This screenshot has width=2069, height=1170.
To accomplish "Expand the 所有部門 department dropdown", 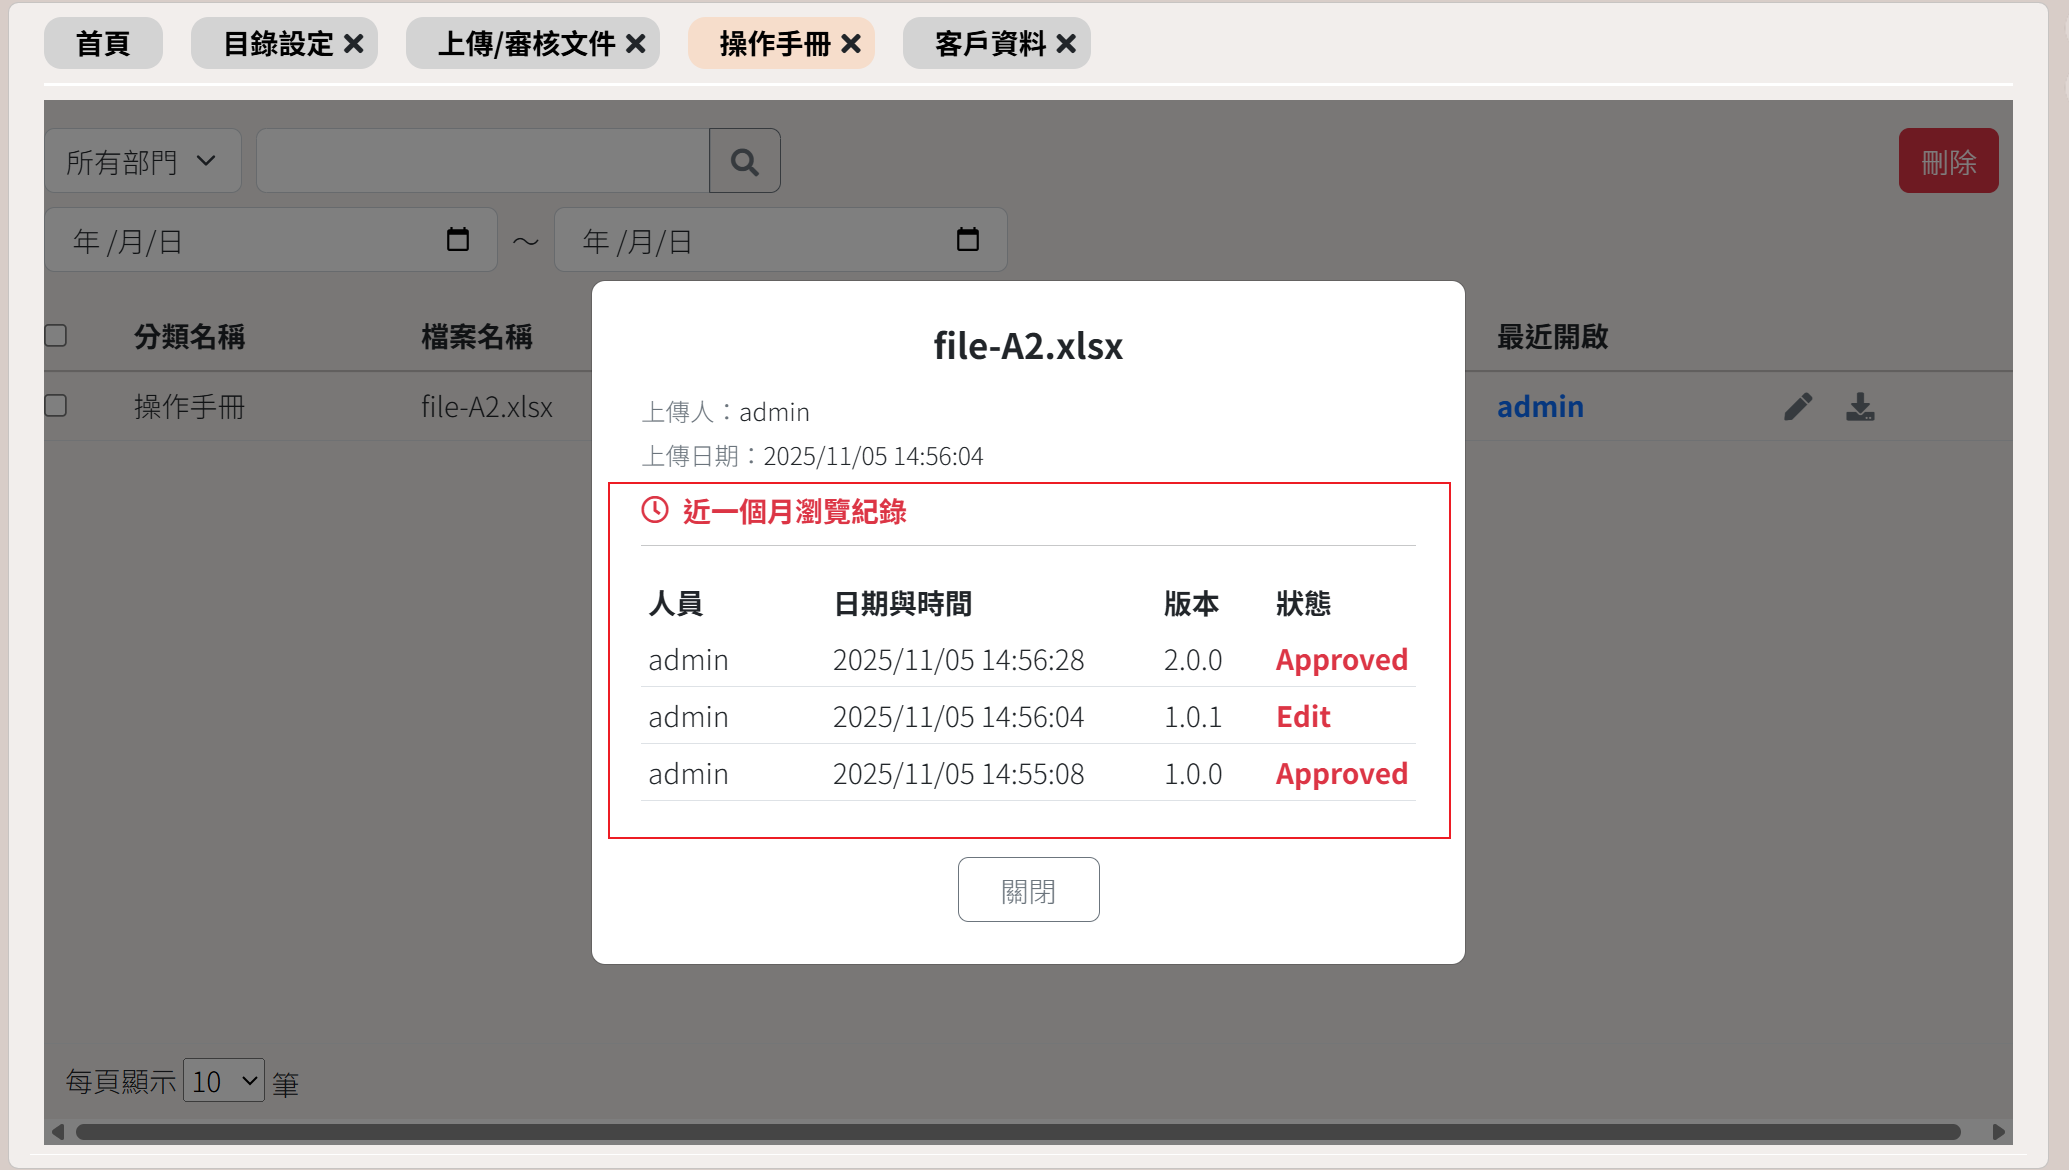I will pos(142,161).
